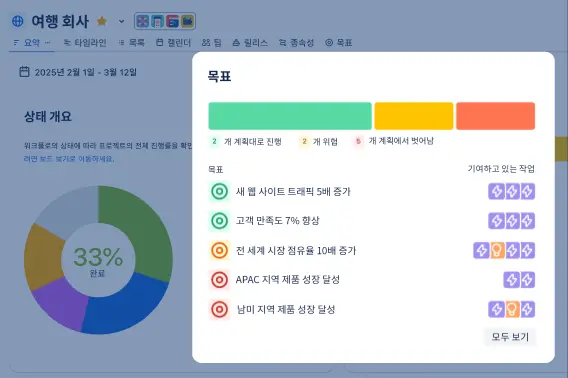This screenshot has height=378, width=568.
Task: Click first epic icon in 새 웹 사이트 트래픽 row
Action: (496, 191)
